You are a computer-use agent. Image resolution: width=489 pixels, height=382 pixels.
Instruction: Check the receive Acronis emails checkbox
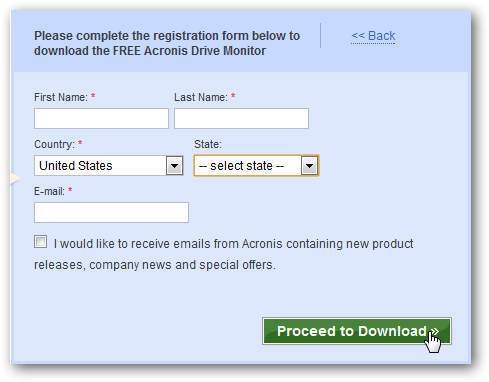(x=41, y=242)
